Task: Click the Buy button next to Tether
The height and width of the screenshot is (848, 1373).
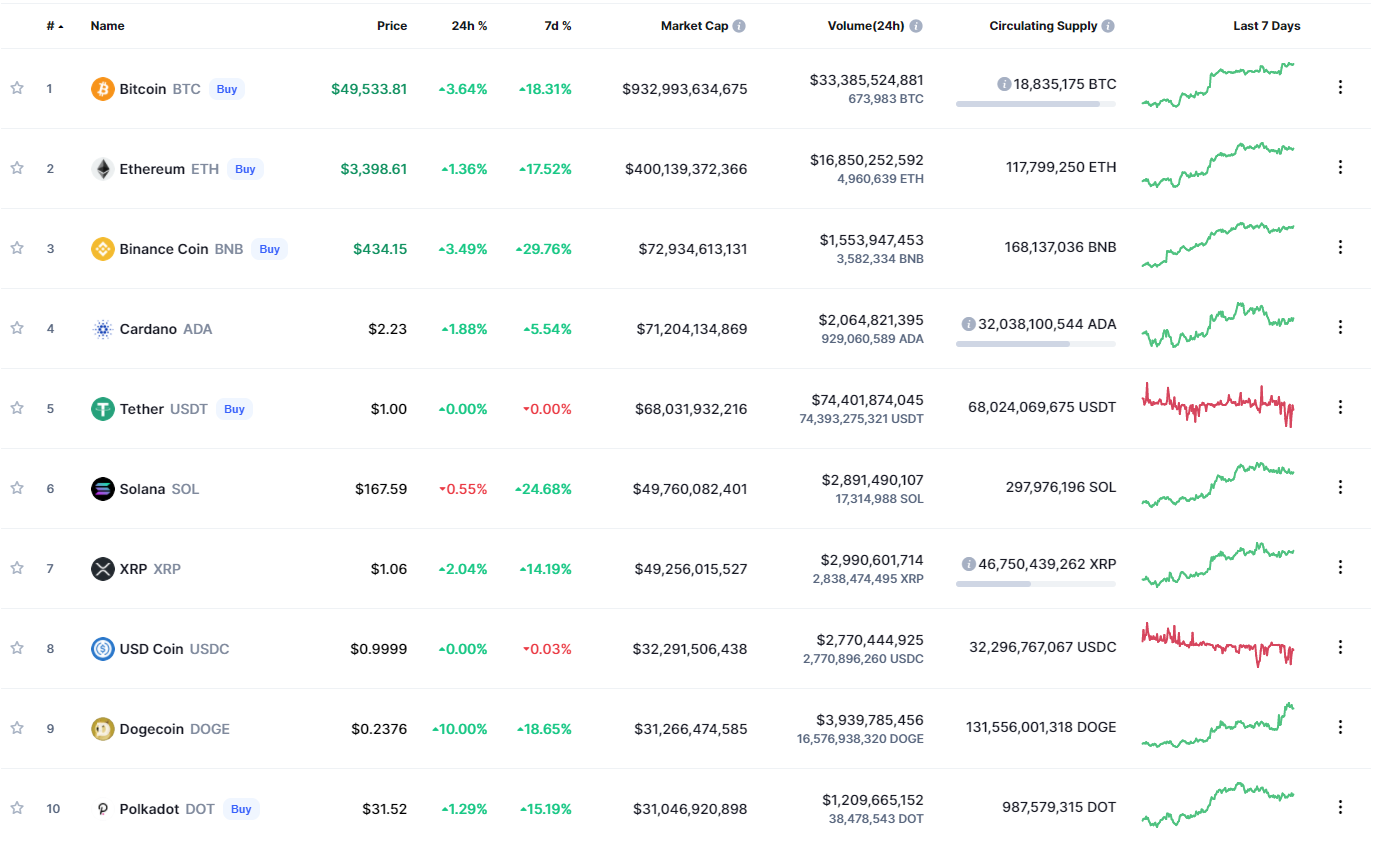Action: 234,409
